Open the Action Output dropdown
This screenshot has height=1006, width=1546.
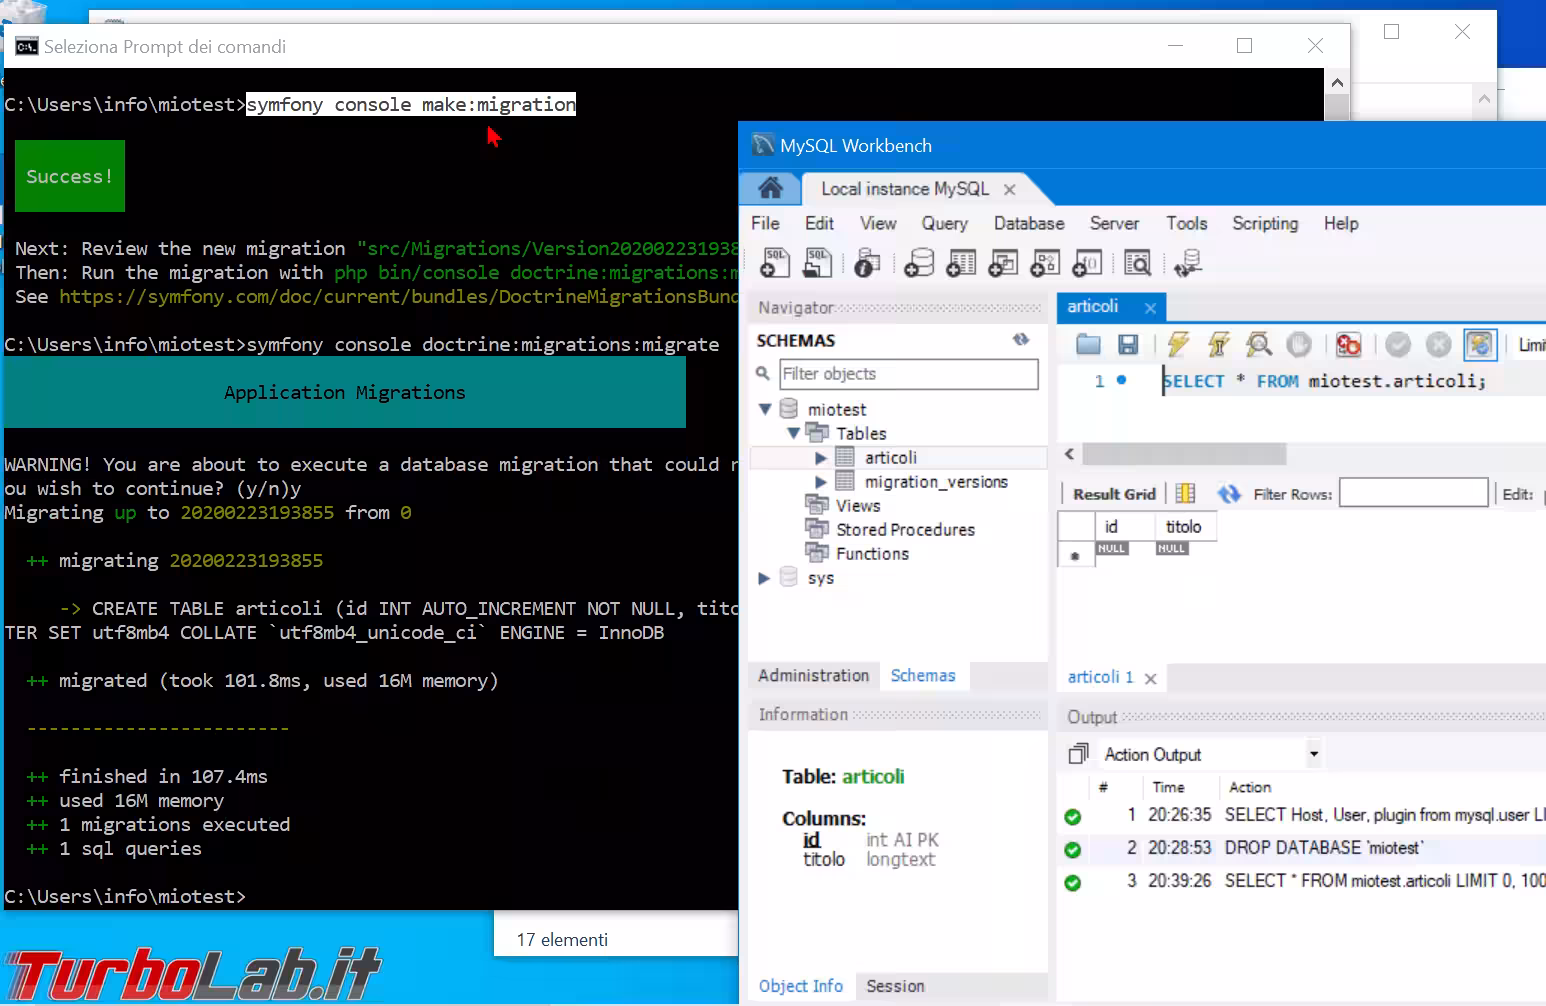click(1313, 754)
